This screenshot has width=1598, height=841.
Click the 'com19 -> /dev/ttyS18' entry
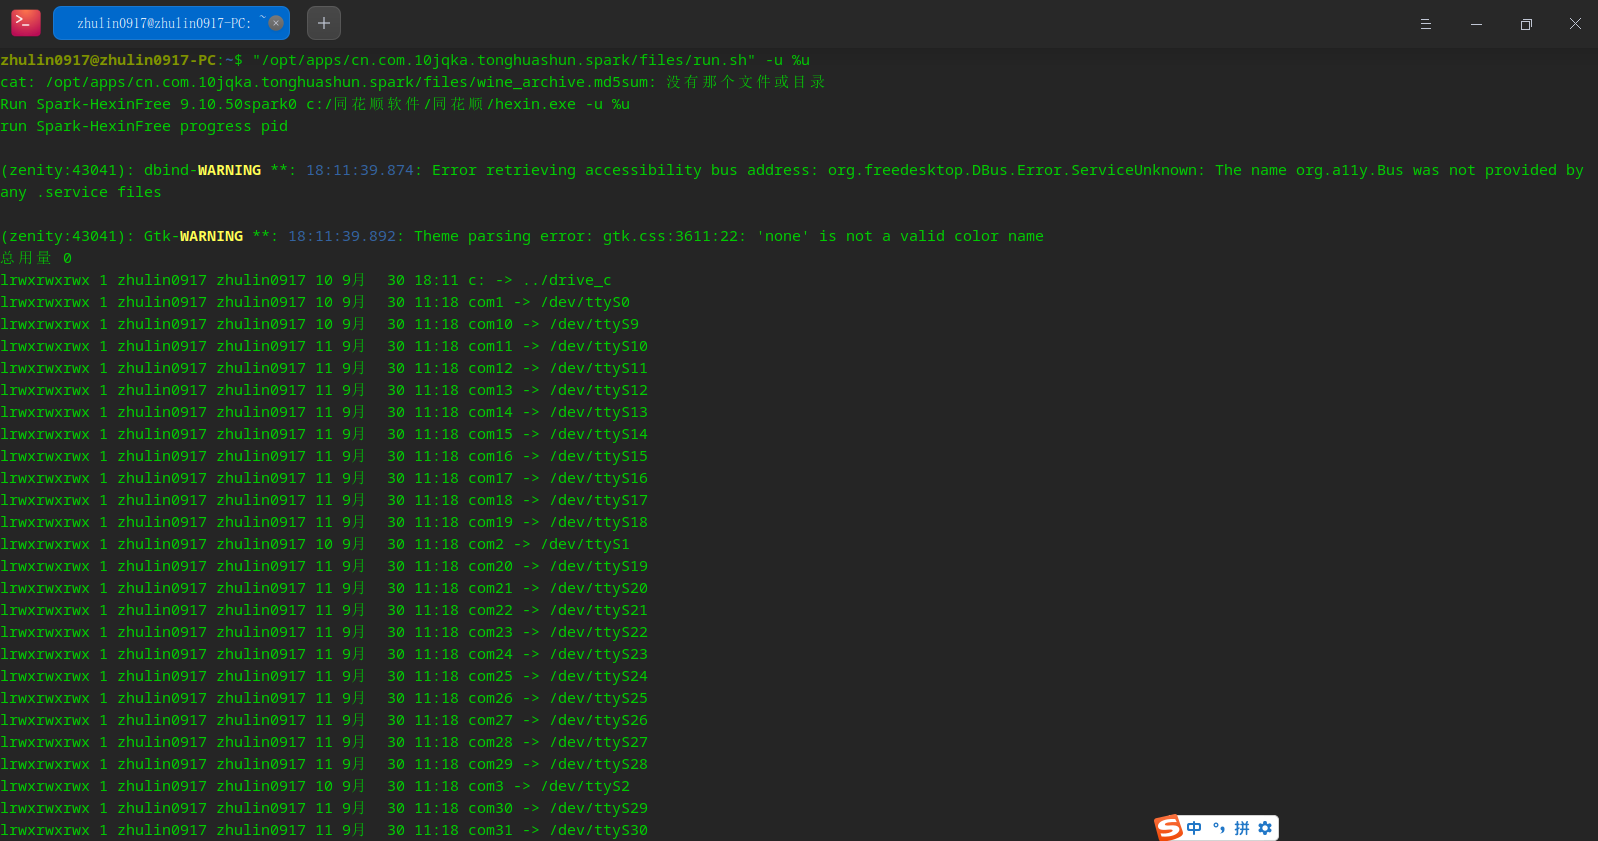click(x=558, y=522)
